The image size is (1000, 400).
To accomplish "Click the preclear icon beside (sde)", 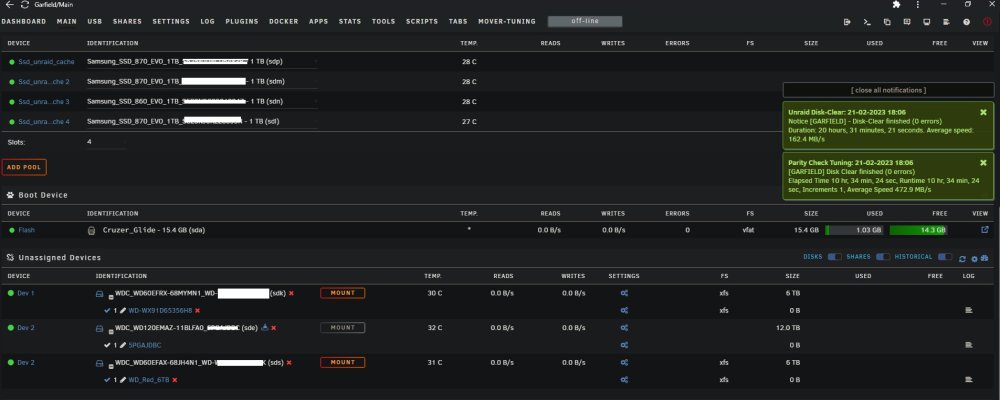I will coord(265,327).
